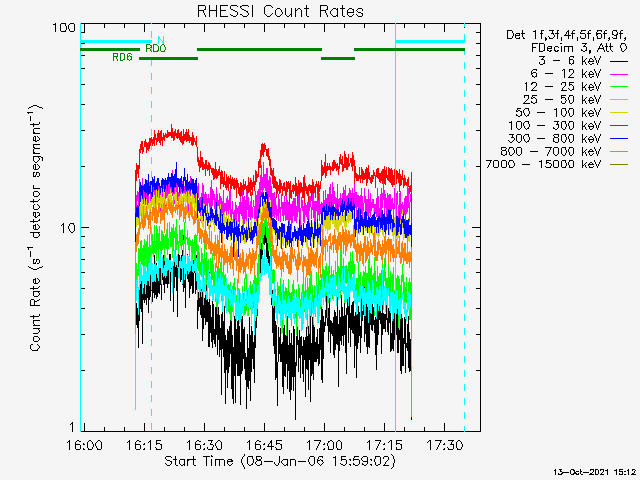Viewport: 640px width, 480px height.
Task: Click the orange line swatch for 800-7000 keV
Action: click(619, 152)
